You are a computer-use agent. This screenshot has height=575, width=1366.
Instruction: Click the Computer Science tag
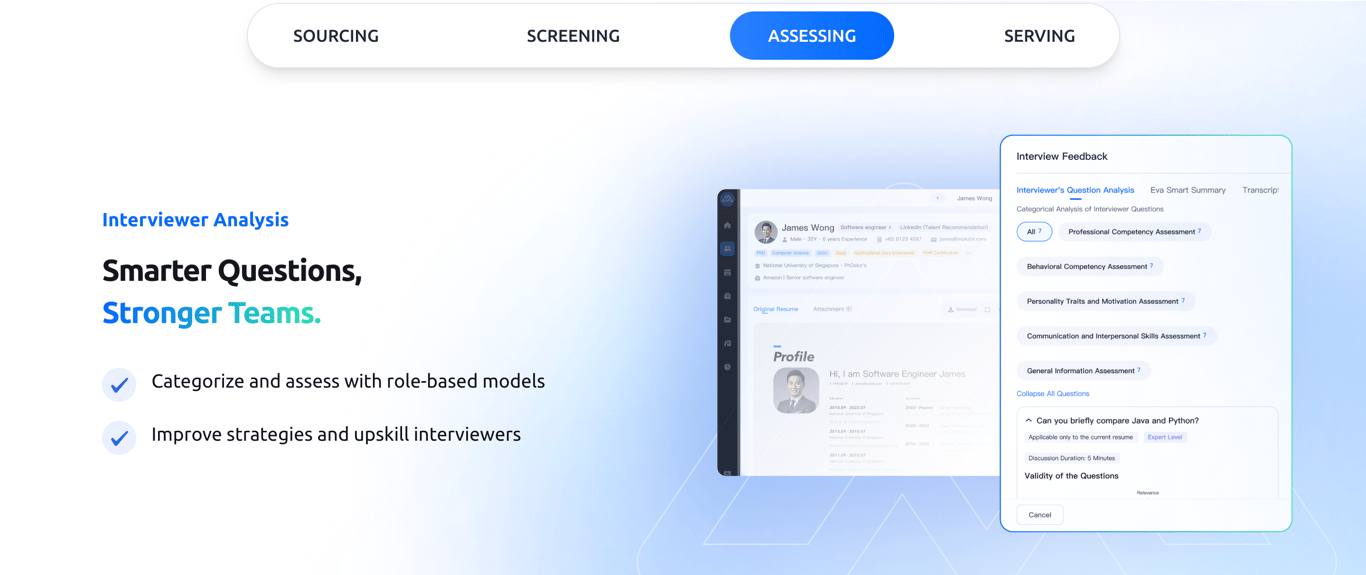pos(790,253)
